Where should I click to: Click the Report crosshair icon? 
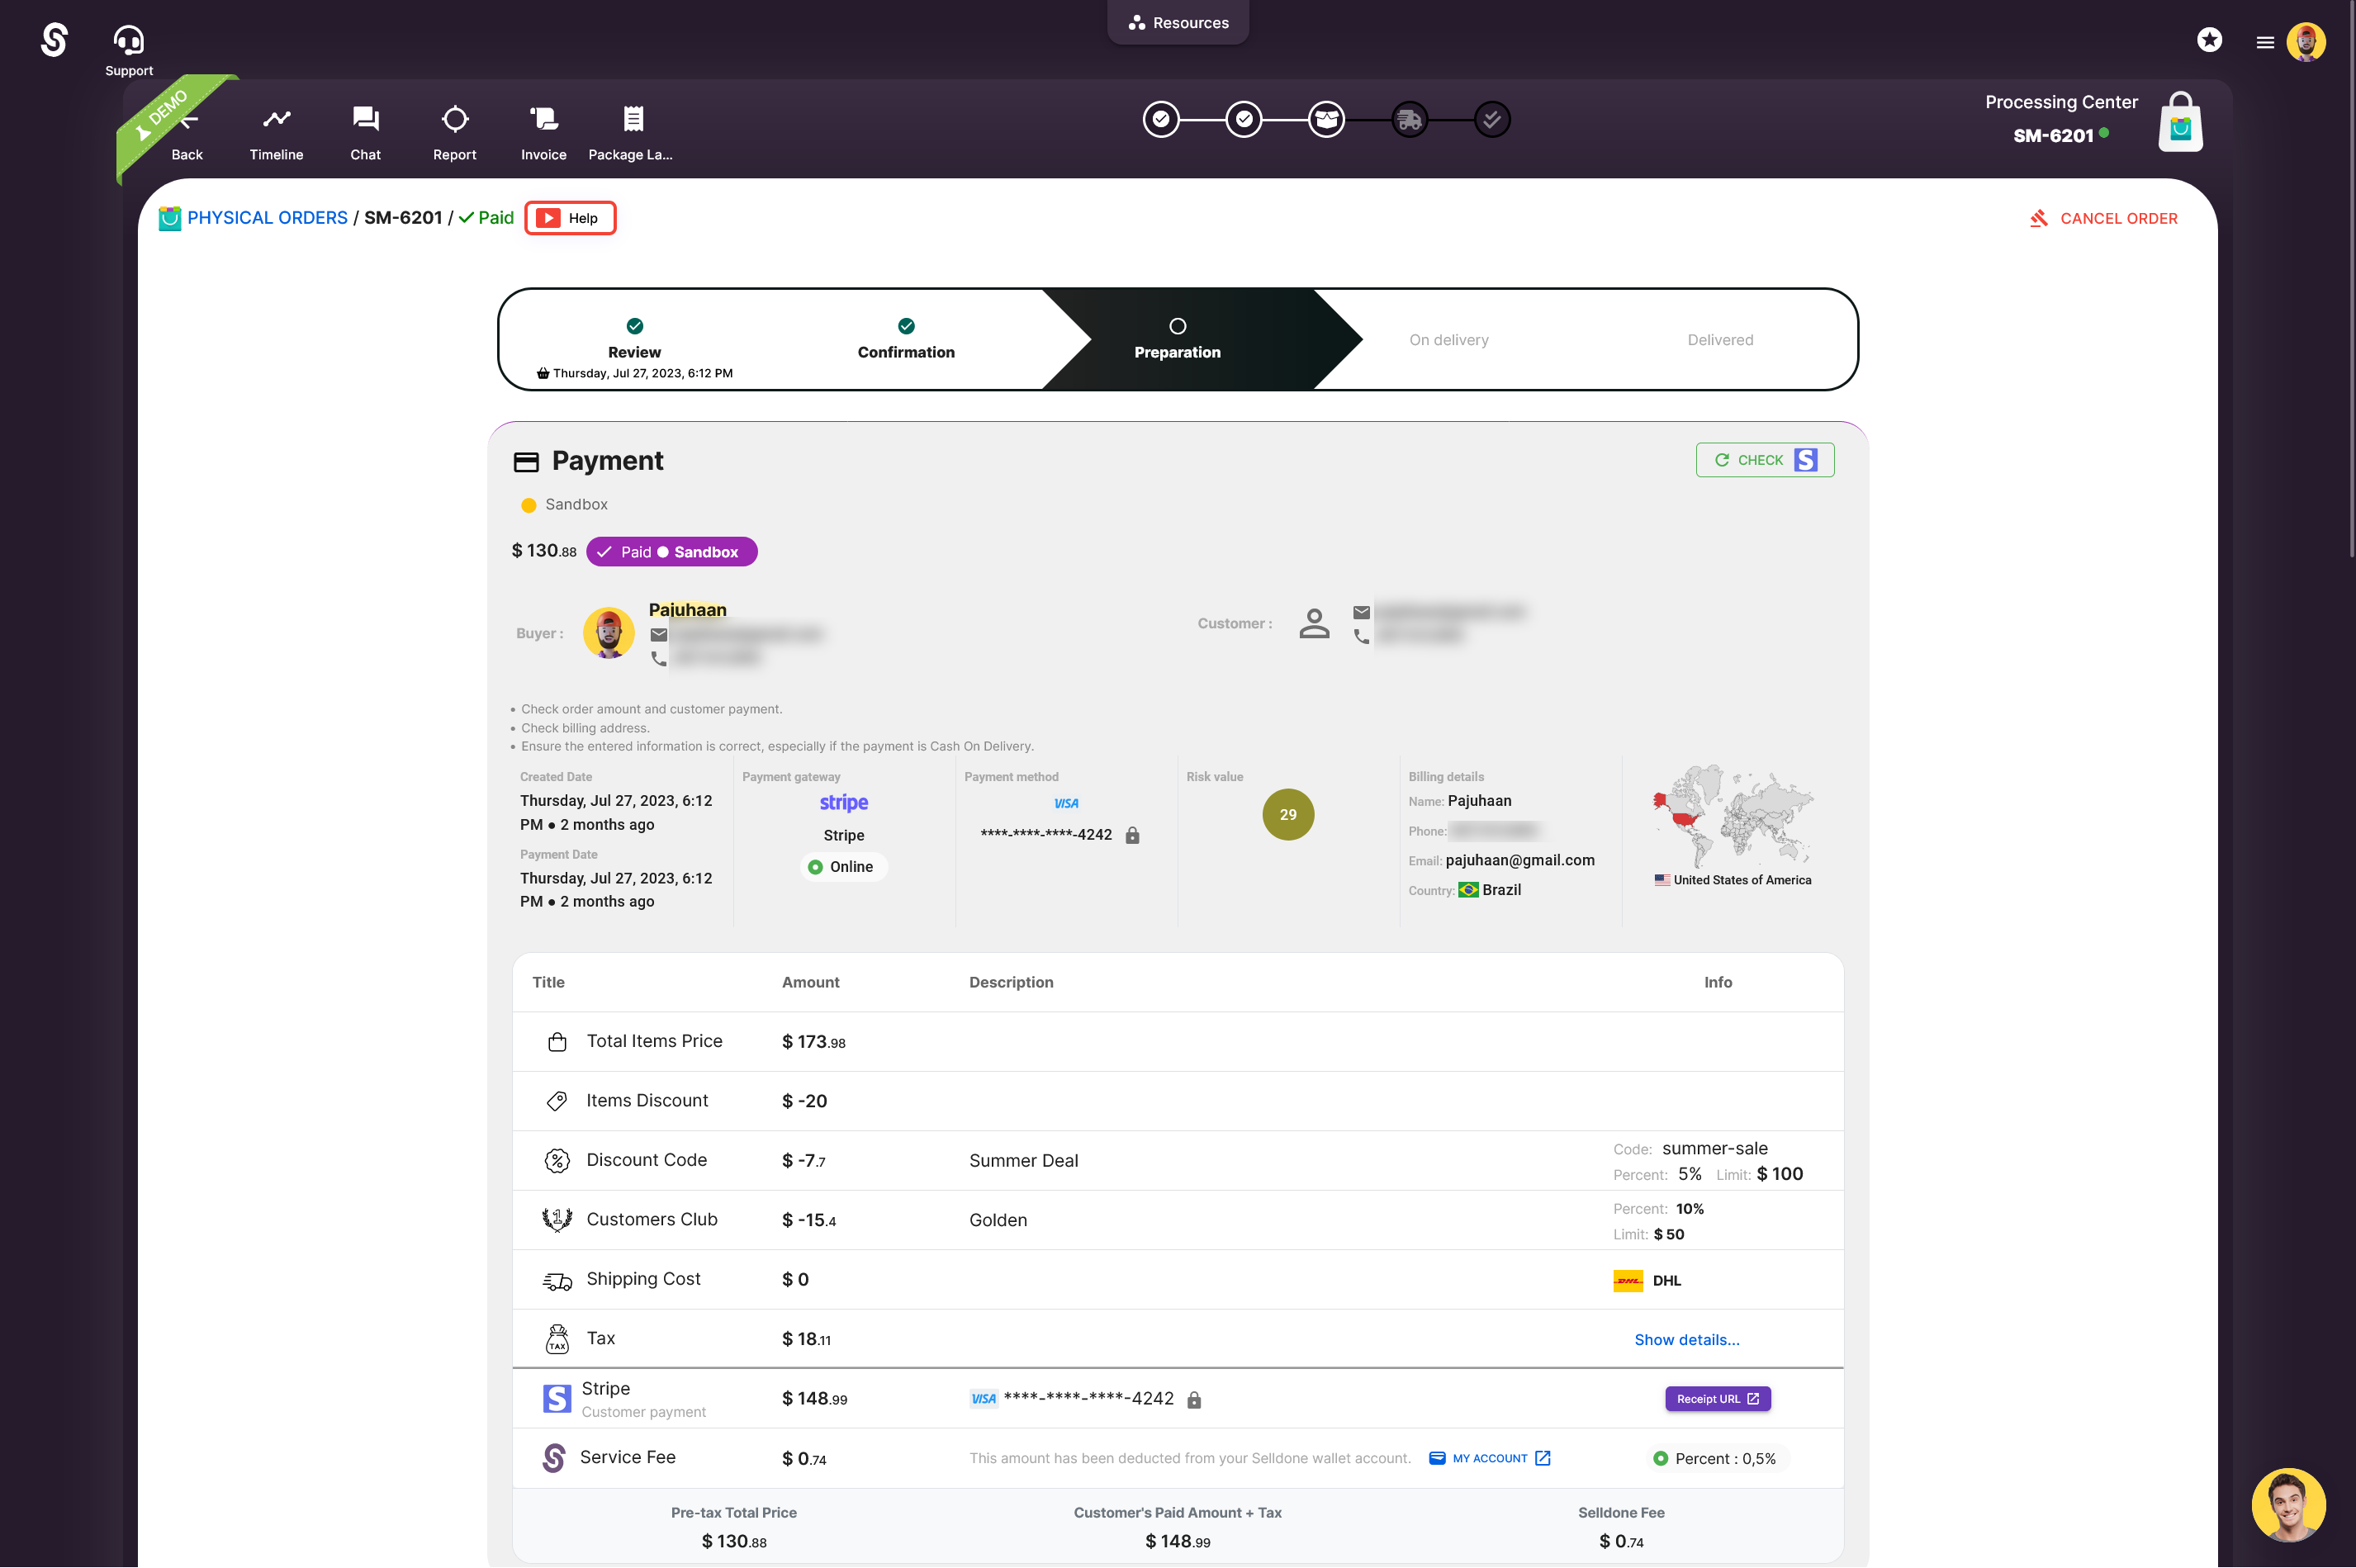pos(454,120)
